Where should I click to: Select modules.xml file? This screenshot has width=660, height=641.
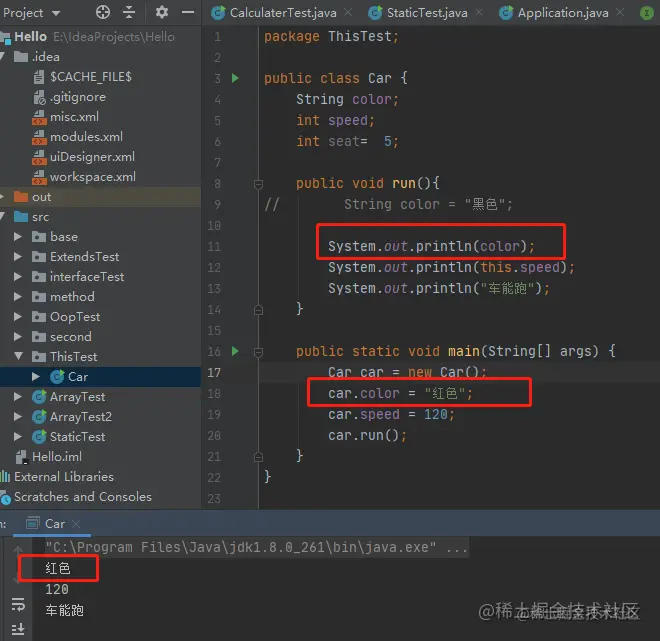click(x=86, y=137)
